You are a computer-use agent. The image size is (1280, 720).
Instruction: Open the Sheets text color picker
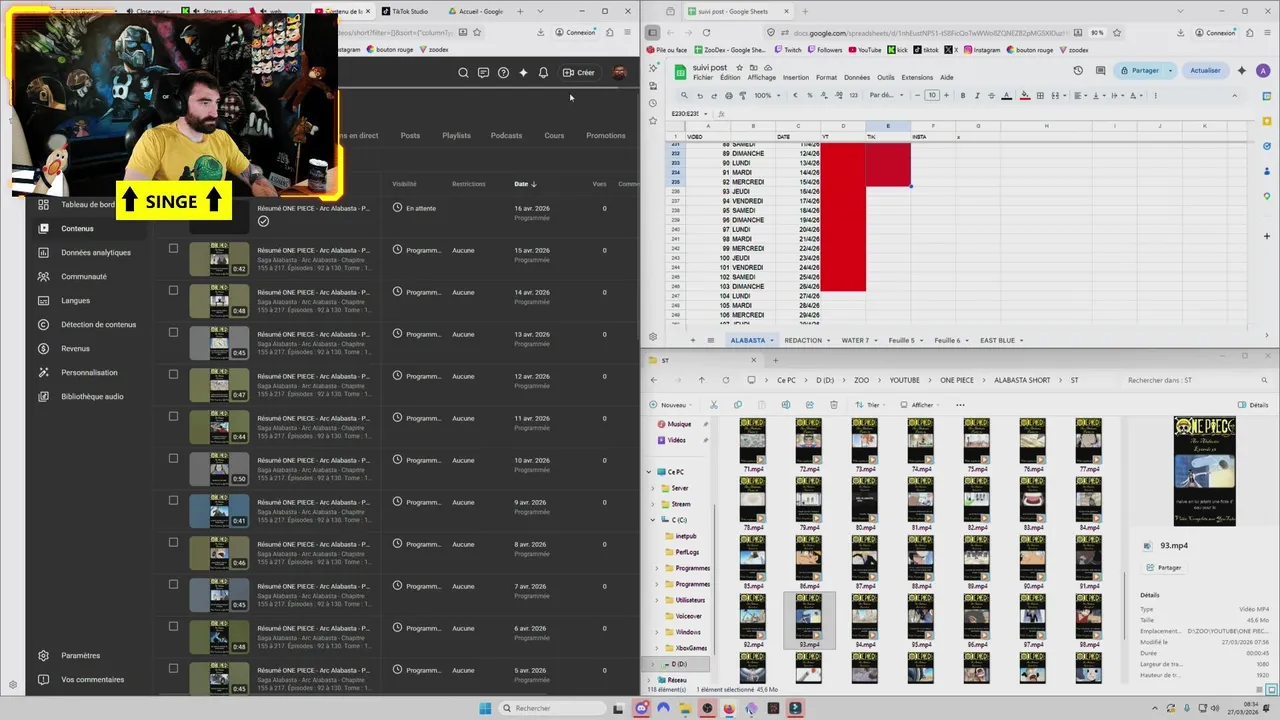click(x=1009, y=95)
